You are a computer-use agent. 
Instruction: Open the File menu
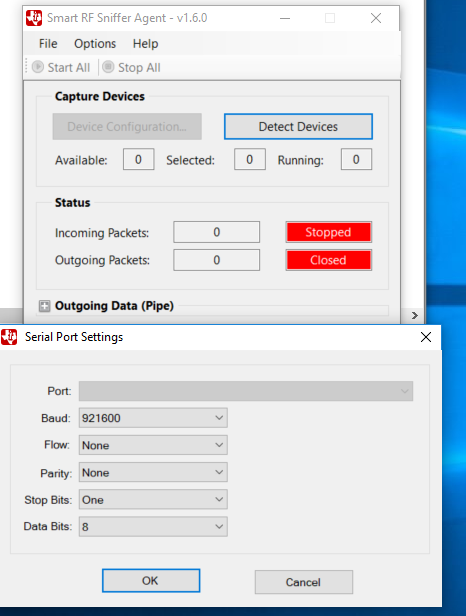48,44
